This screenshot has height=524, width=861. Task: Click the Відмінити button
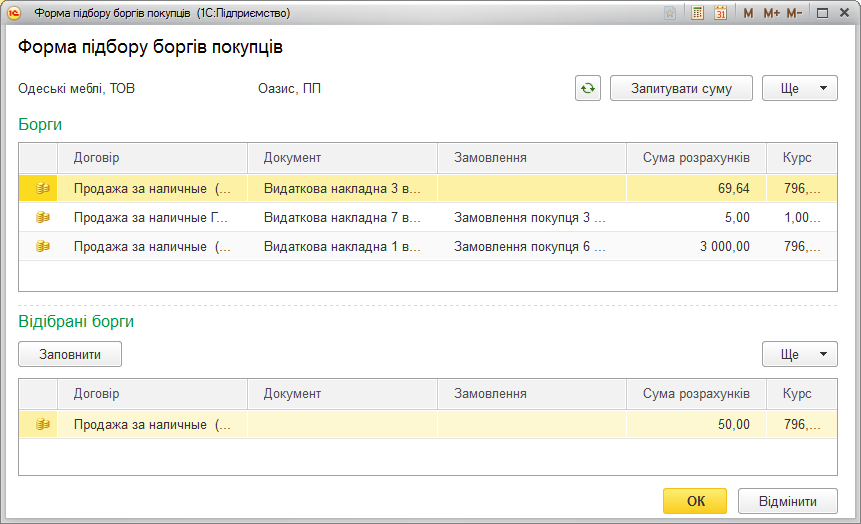(x=787, y=501)
